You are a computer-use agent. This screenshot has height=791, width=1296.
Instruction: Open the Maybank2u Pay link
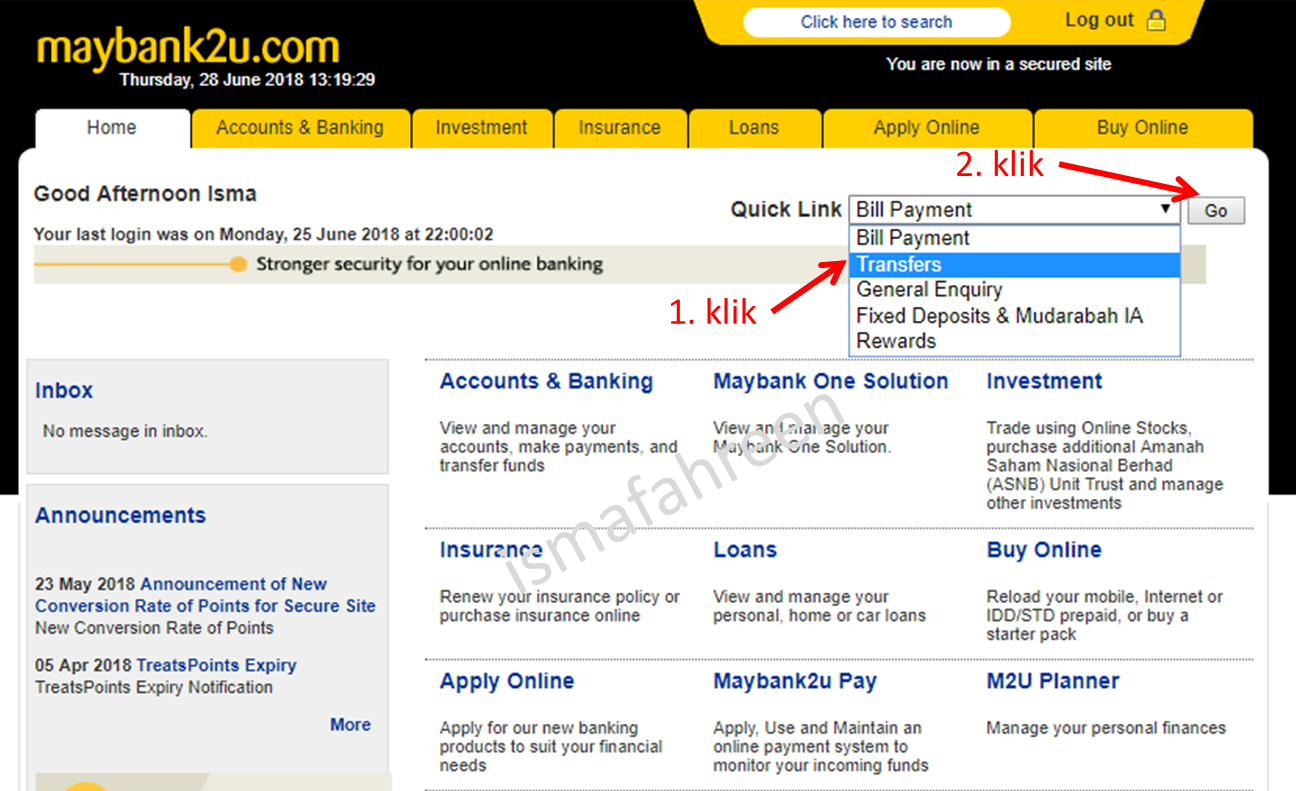click(795, 682)
